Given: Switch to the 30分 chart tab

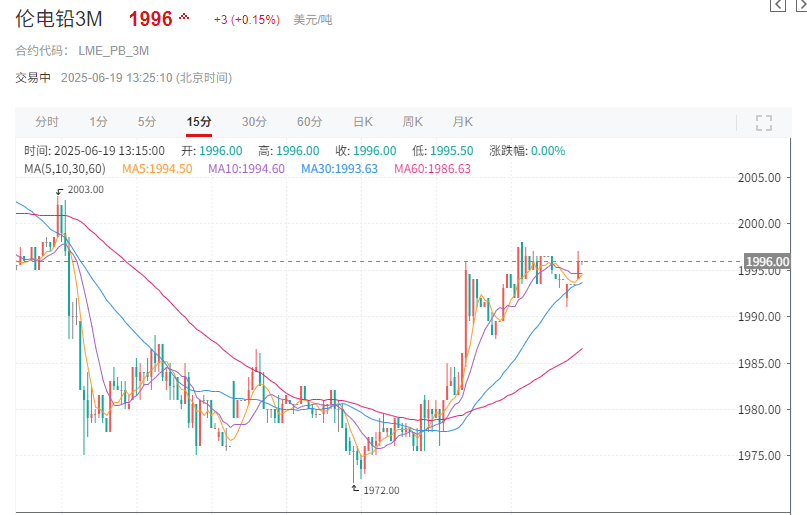Looking at the screenshot, I should pyautogui.click(x=254, y=122).
